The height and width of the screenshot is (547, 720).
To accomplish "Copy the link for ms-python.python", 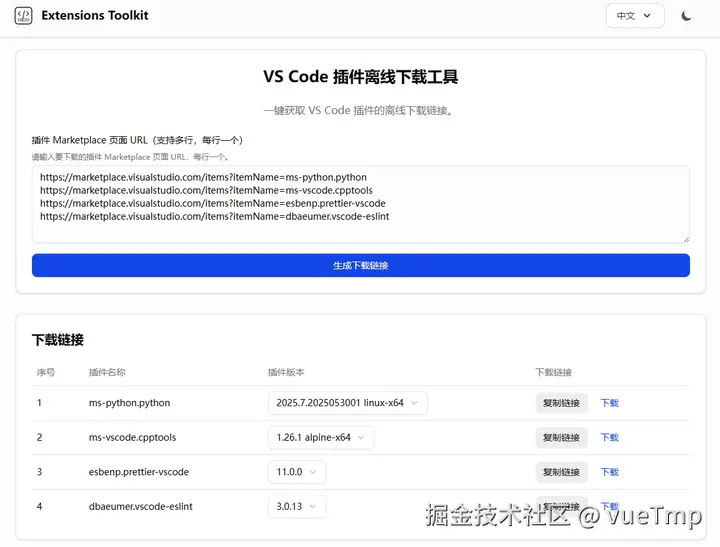I will (x=561, y=403).
